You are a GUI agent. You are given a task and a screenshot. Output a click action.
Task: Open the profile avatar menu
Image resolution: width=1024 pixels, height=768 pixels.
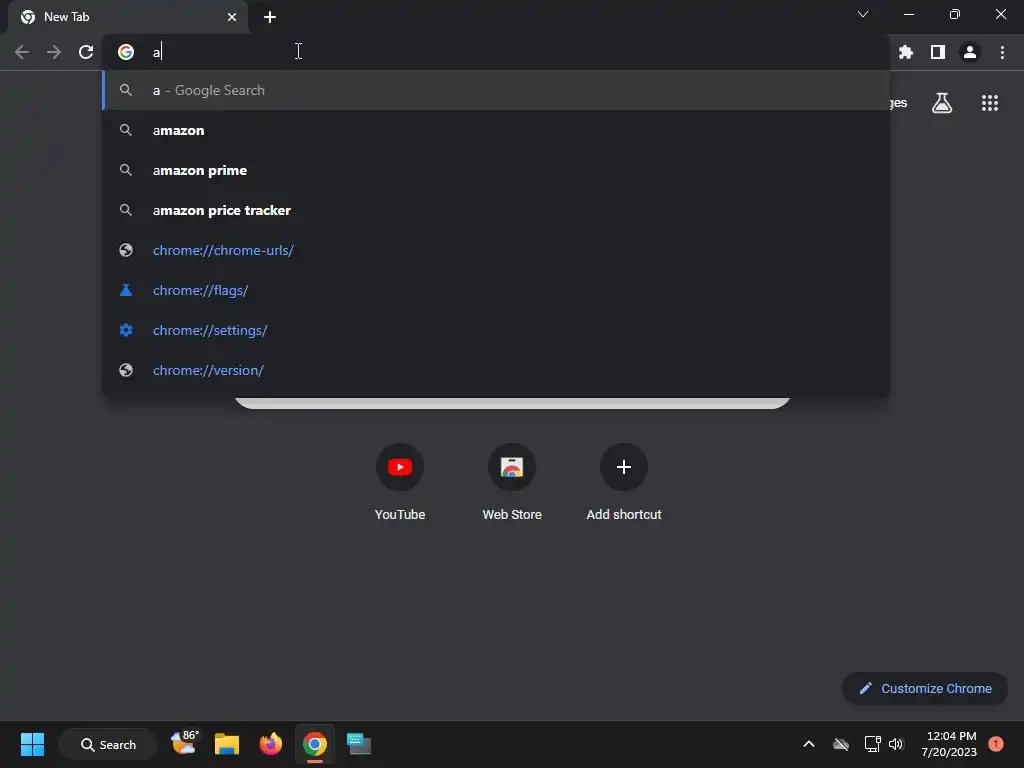click(970, 52)
